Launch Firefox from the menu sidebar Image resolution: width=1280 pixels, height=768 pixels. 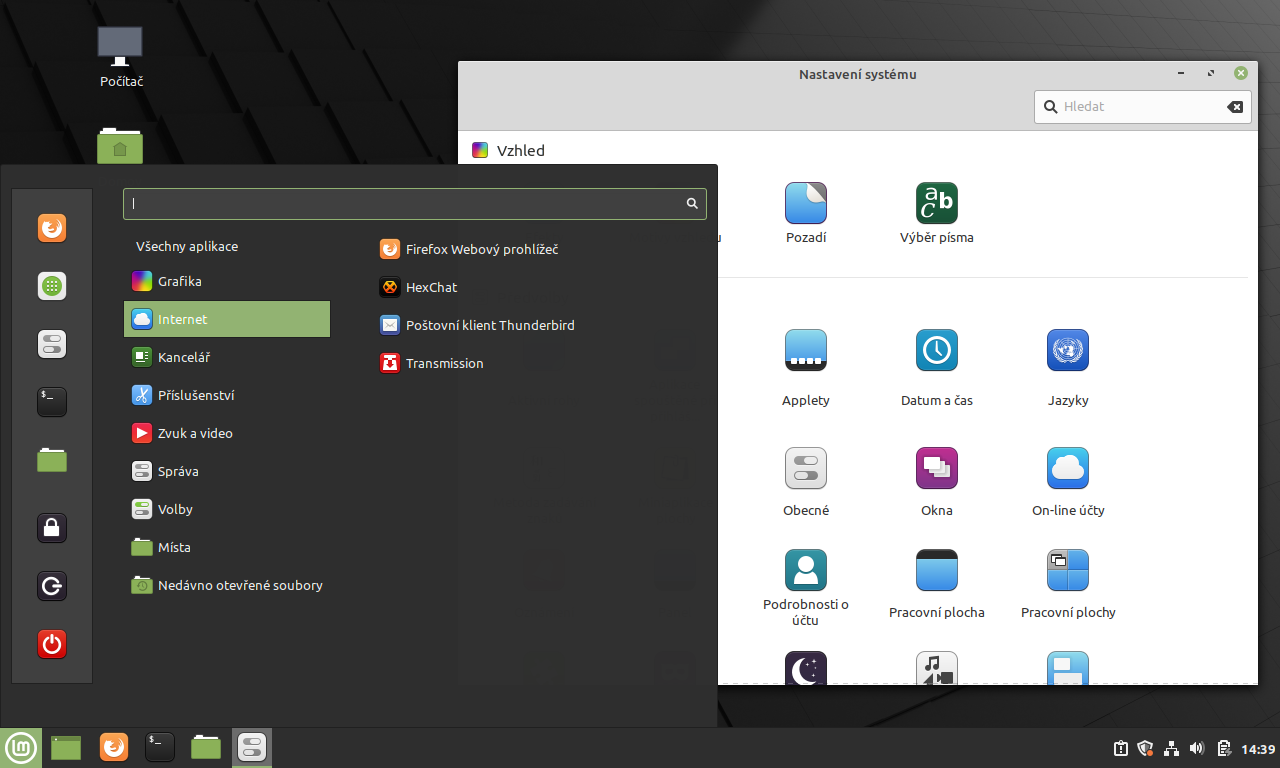51,227
